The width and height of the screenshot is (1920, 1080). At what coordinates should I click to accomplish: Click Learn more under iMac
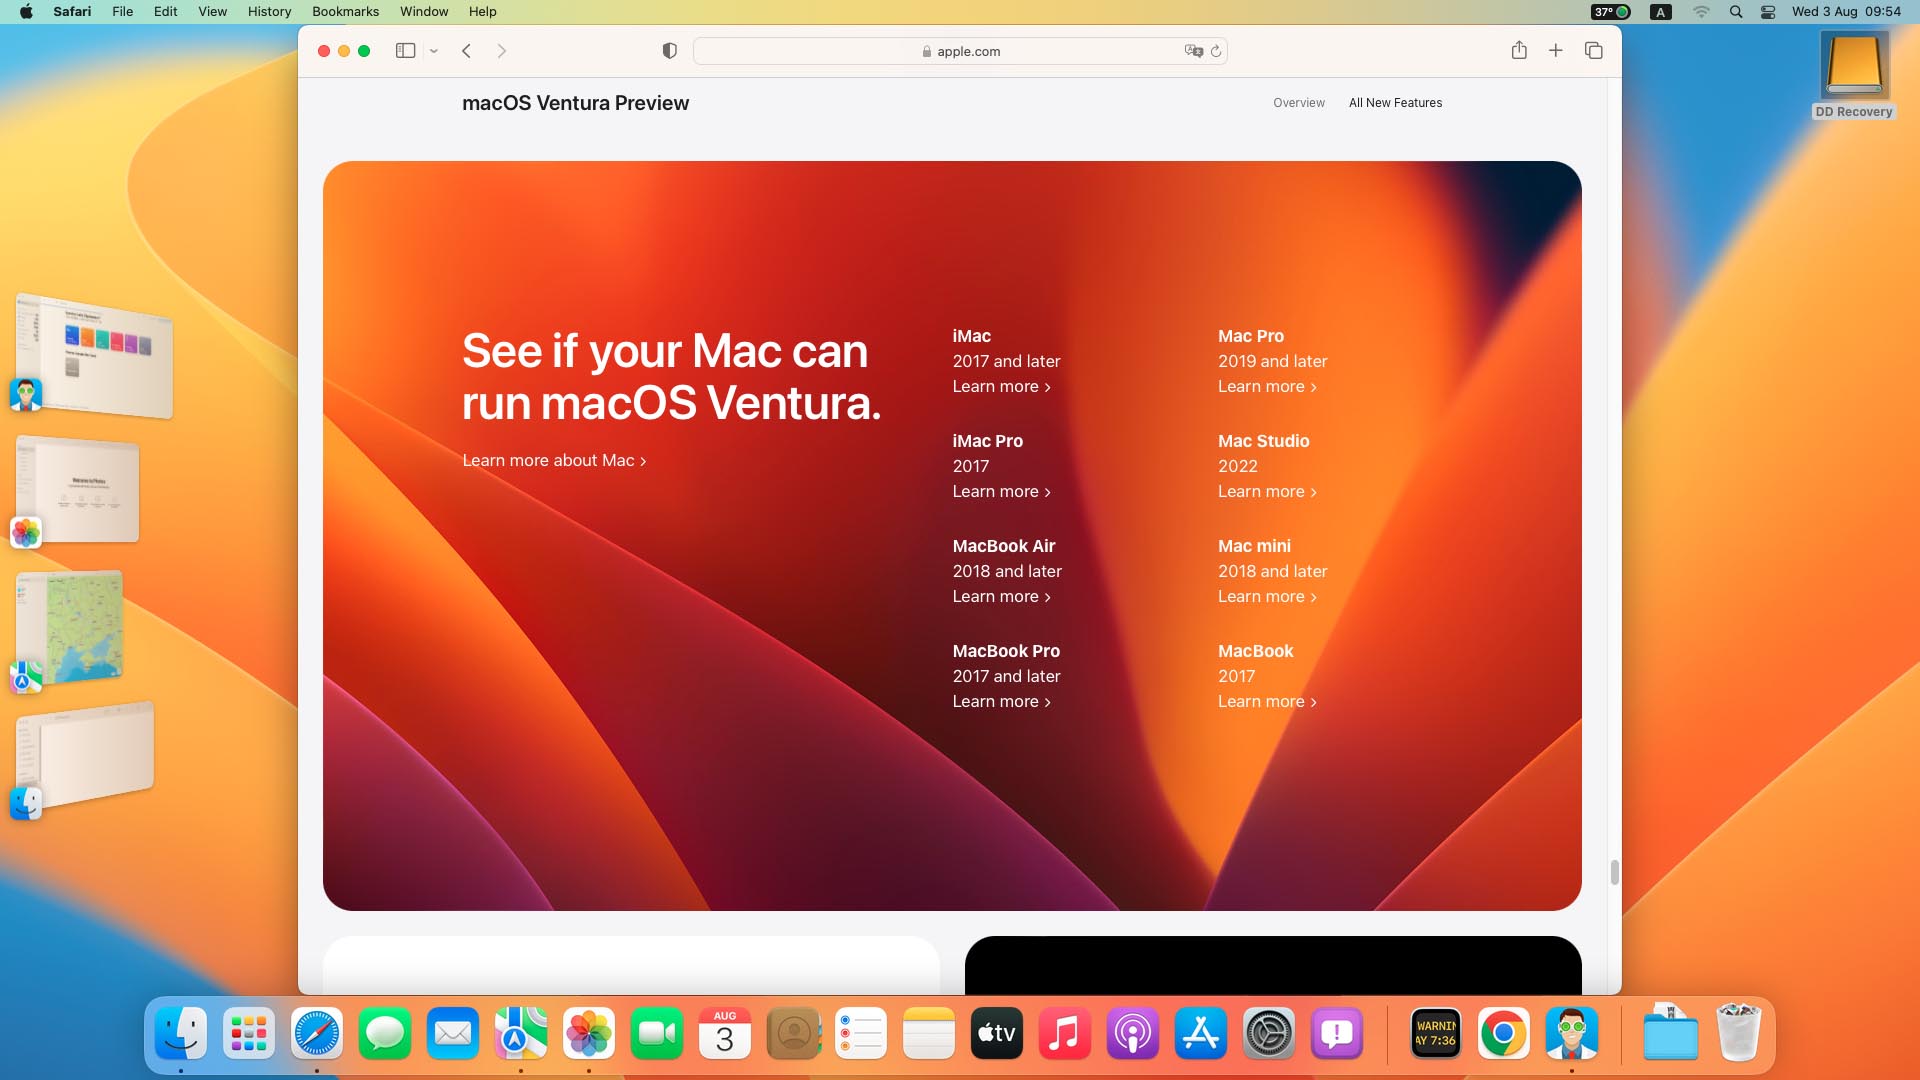[1001, 386]
